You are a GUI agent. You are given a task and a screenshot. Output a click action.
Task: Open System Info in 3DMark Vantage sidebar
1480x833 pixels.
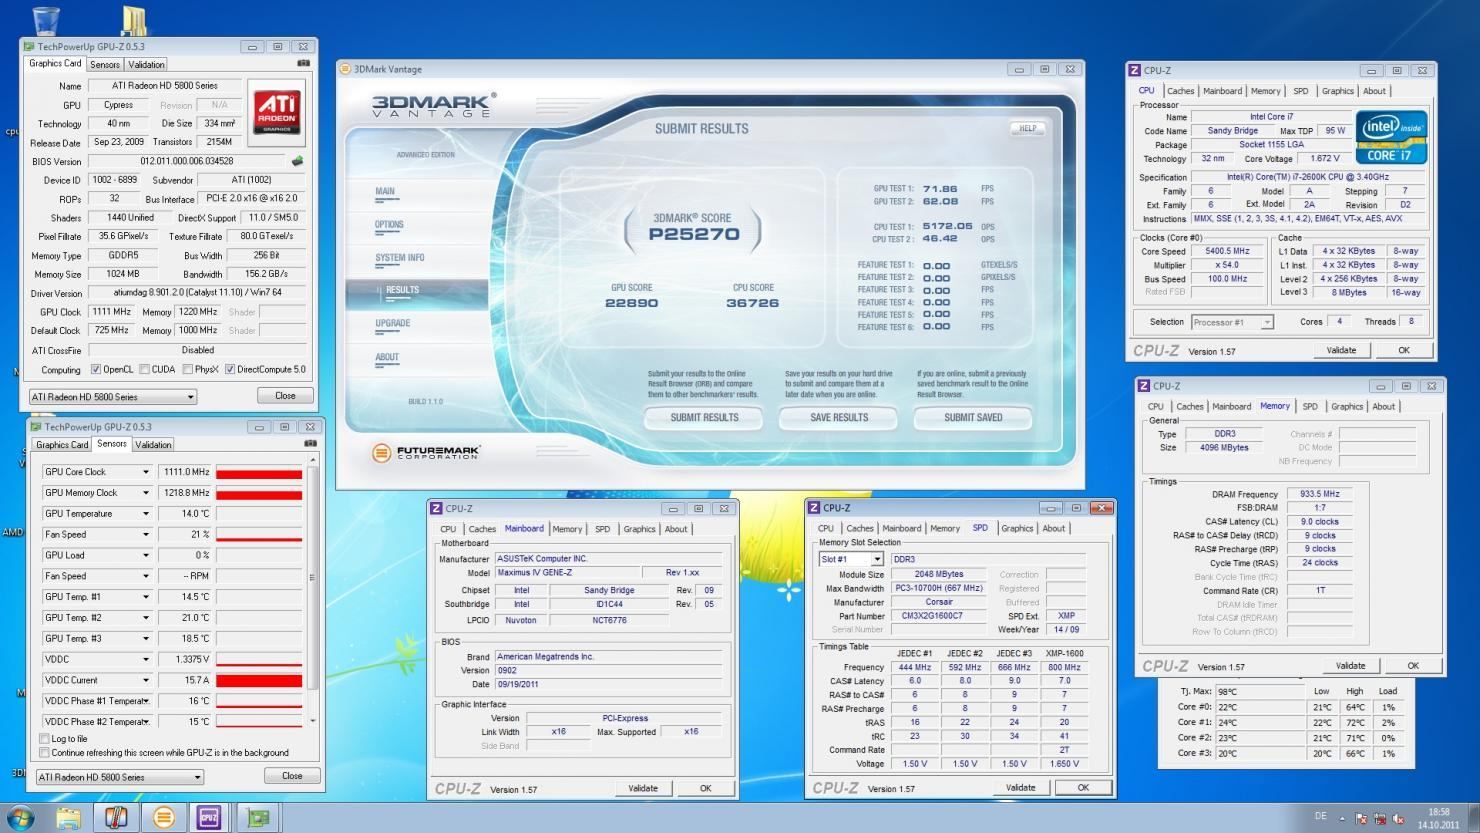click(x=400, y=258)
